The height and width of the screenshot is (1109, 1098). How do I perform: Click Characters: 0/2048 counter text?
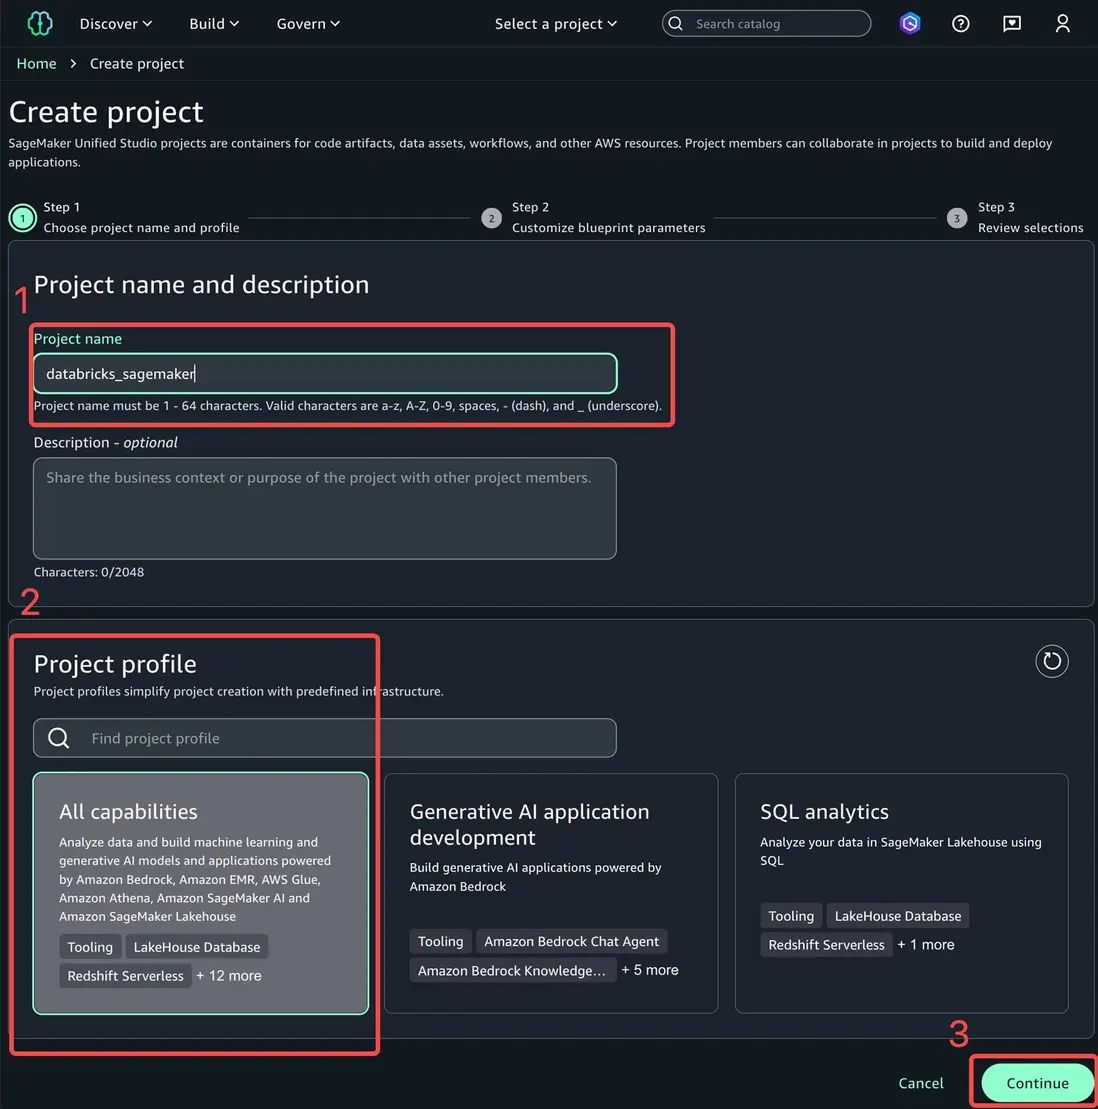[88, 572]
